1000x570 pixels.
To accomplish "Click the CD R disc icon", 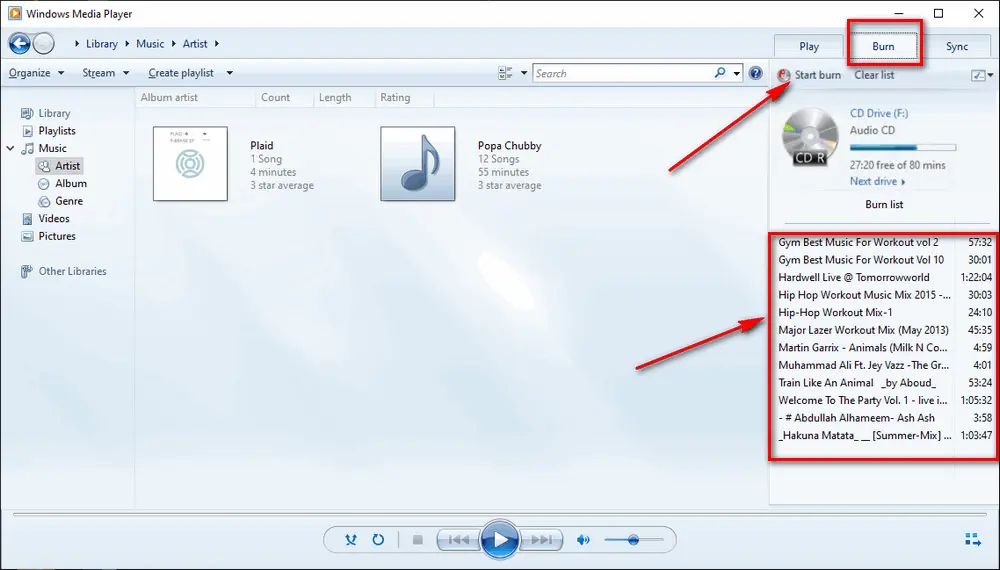I will coord(810,137).
